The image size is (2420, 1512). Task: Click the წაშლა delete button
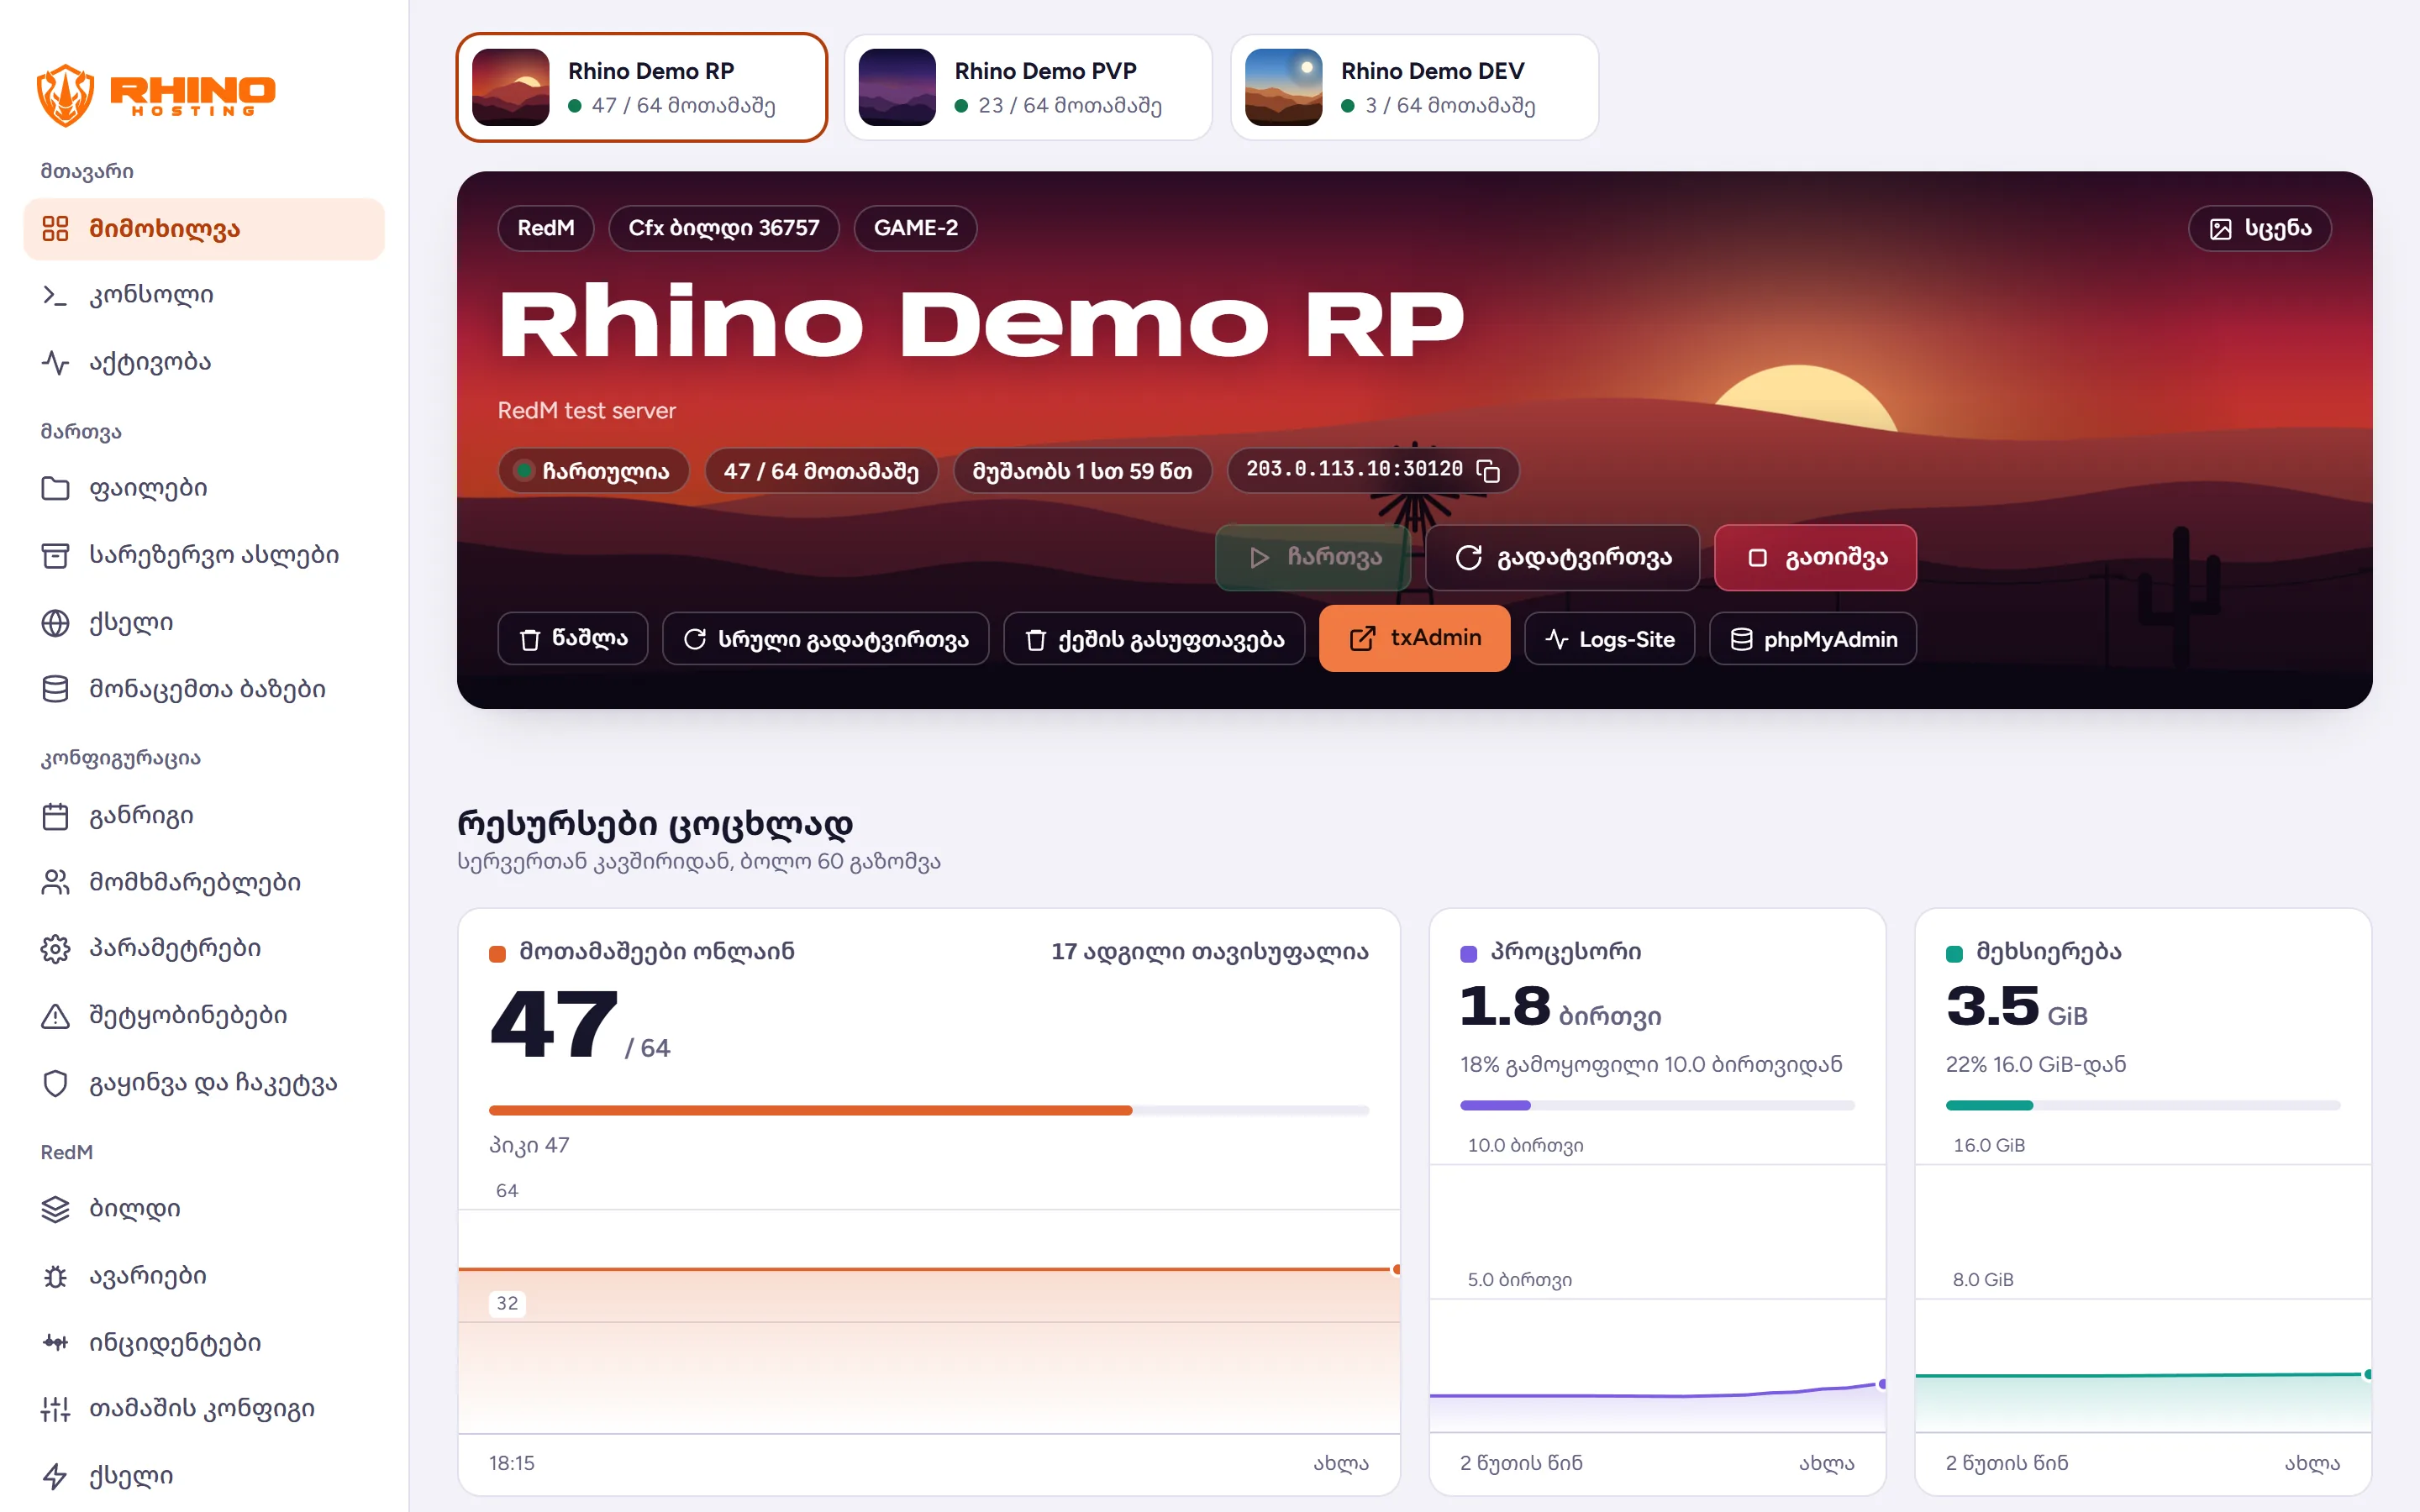point(573,639)
